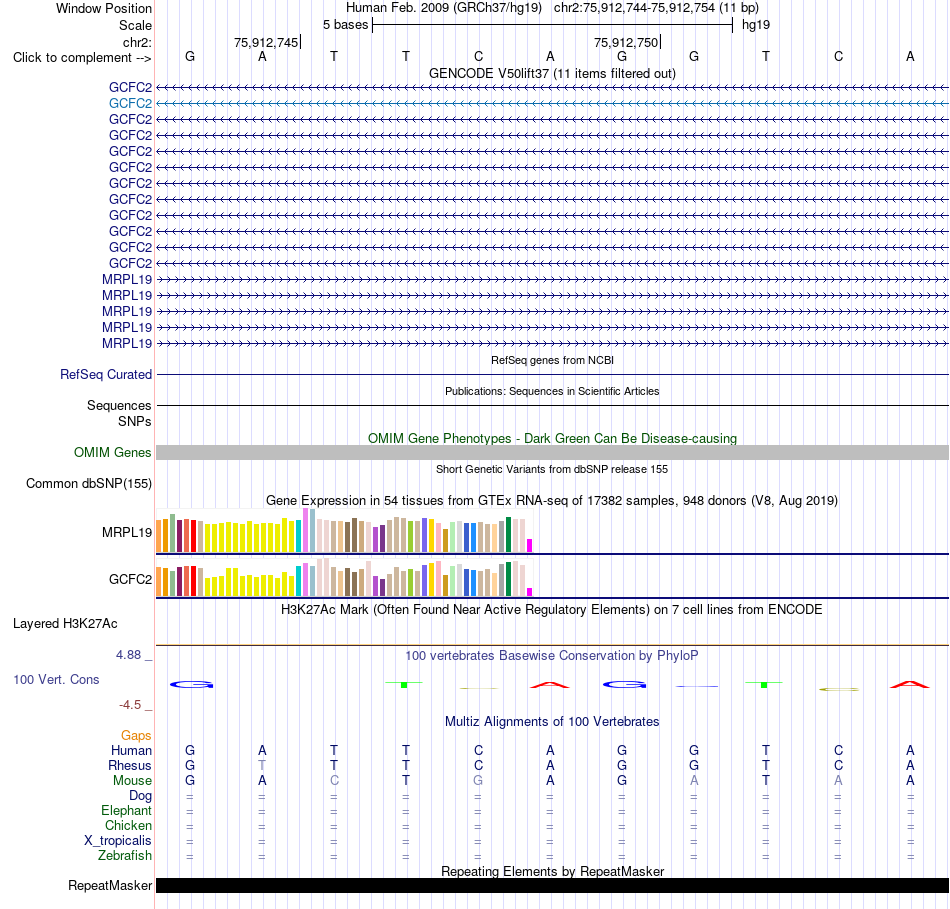Image resolution: width=950 pixels, height=909 pixels.
Task: Click the Scale label
Action: [x=135, y=25]
